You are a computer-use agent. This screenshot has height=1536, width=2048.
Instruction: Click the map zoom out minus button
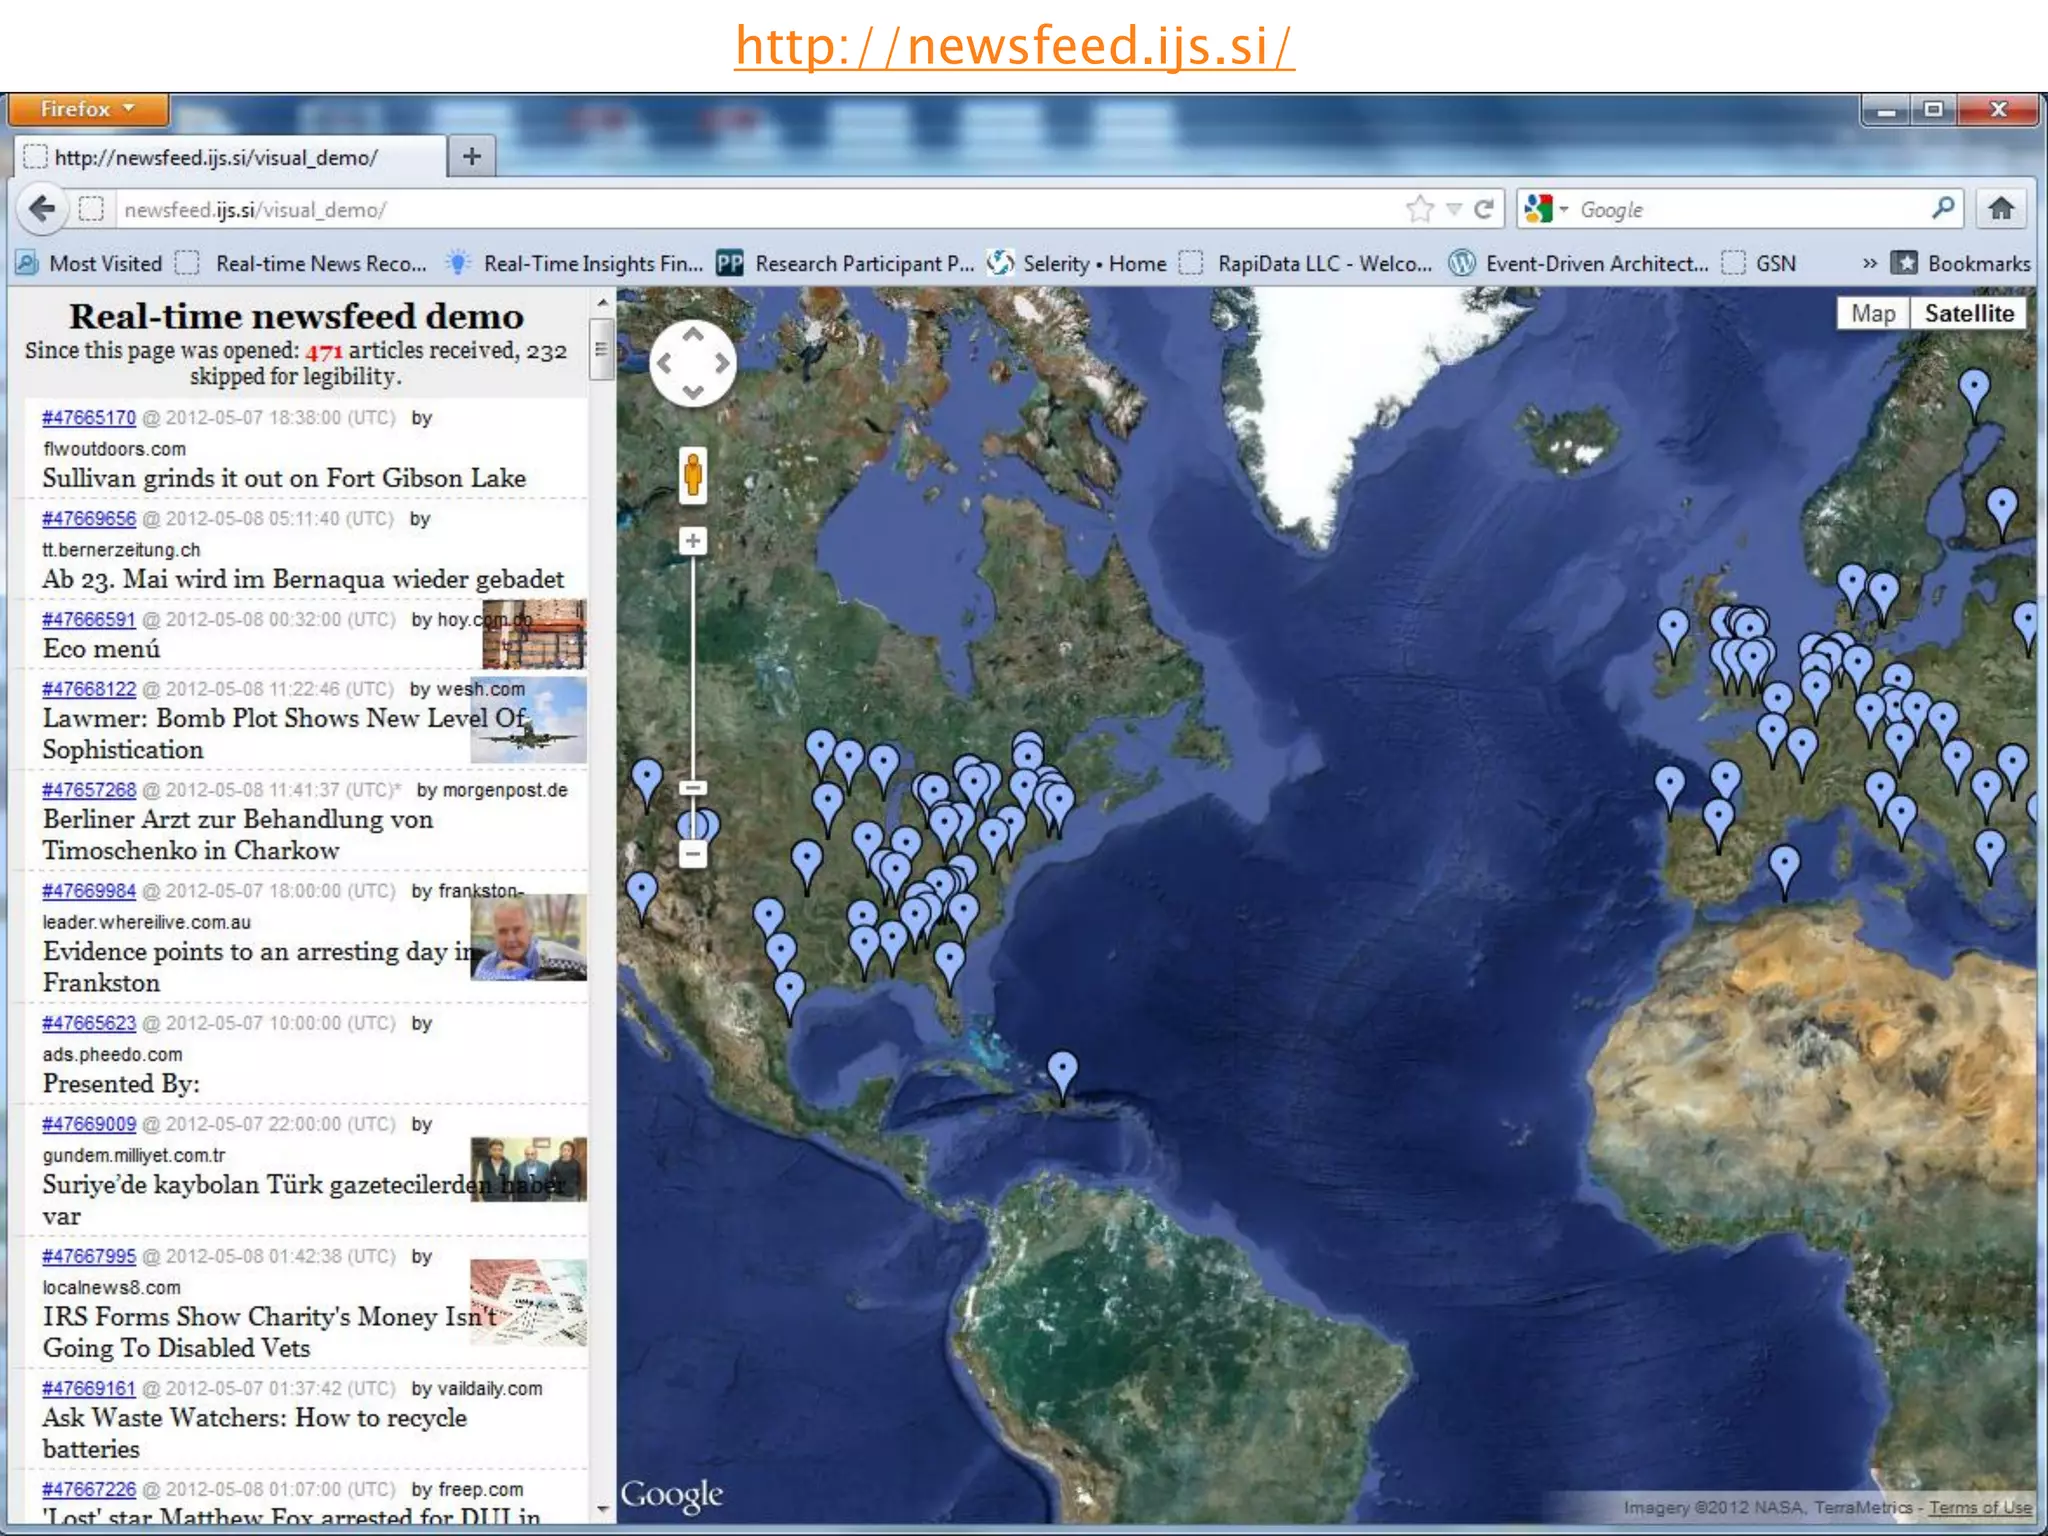click(x=692, y=853)
